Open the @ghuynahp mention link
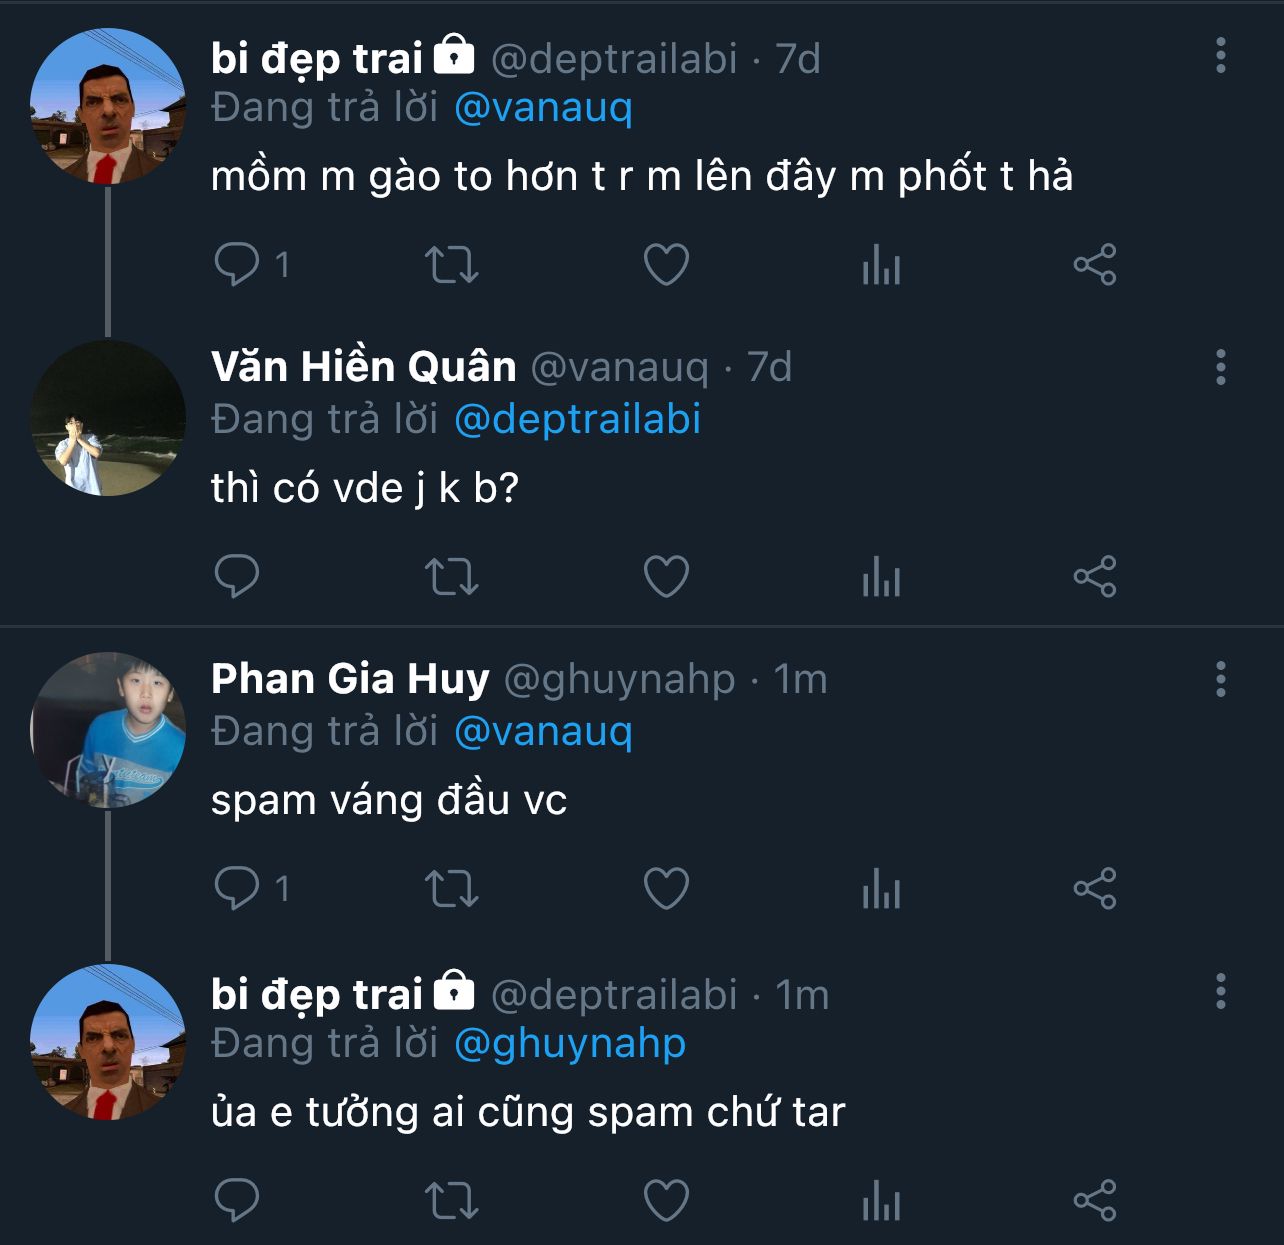 pyautogui.click(x=570, y=1043)
